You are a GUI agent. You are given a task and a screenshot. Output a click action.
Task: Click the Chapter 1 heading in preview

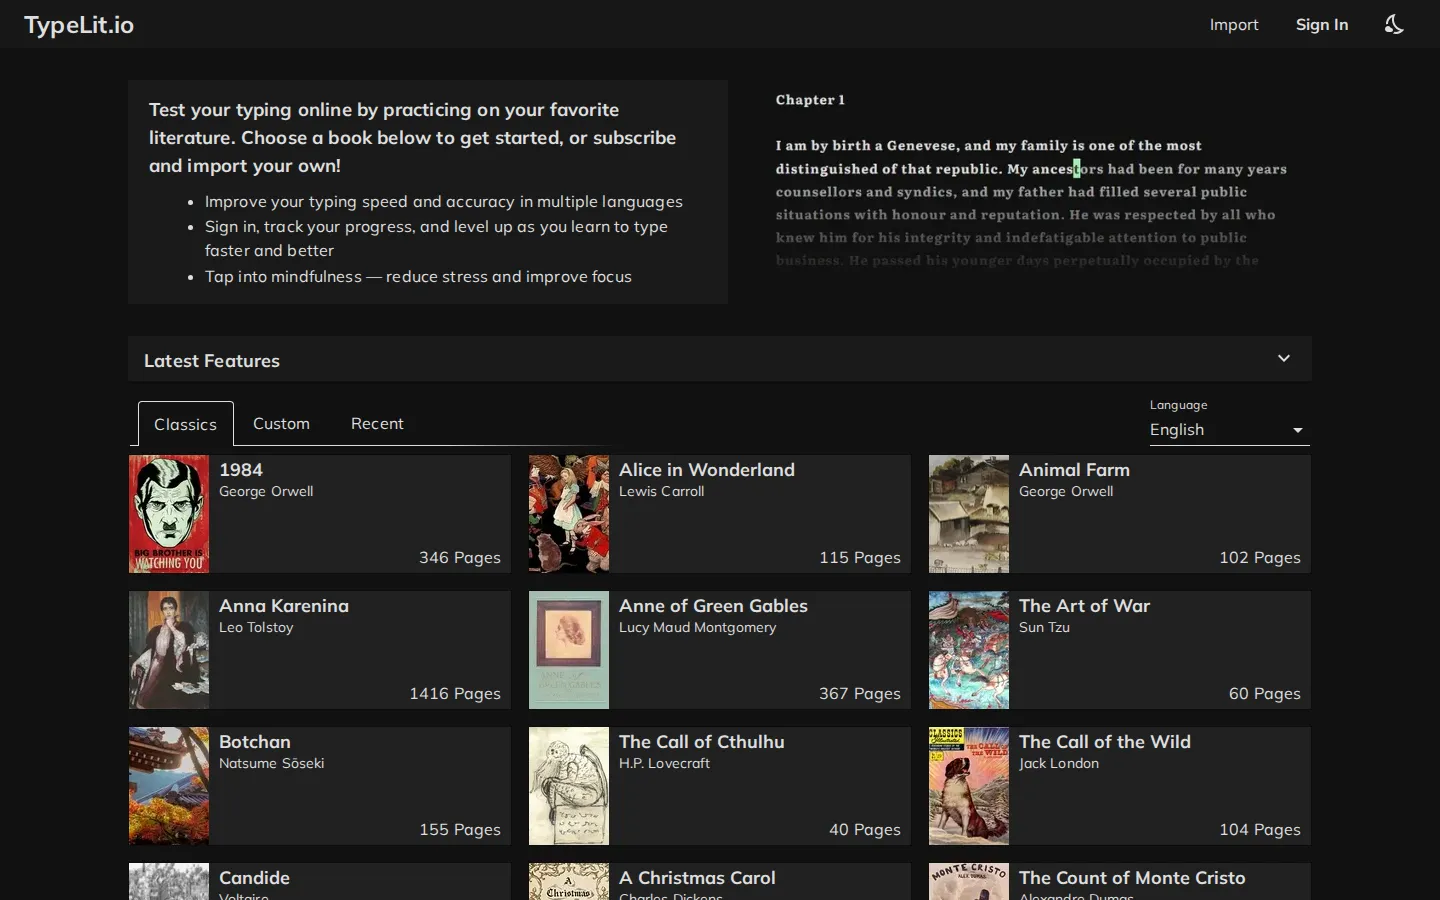tap(810, 100)
